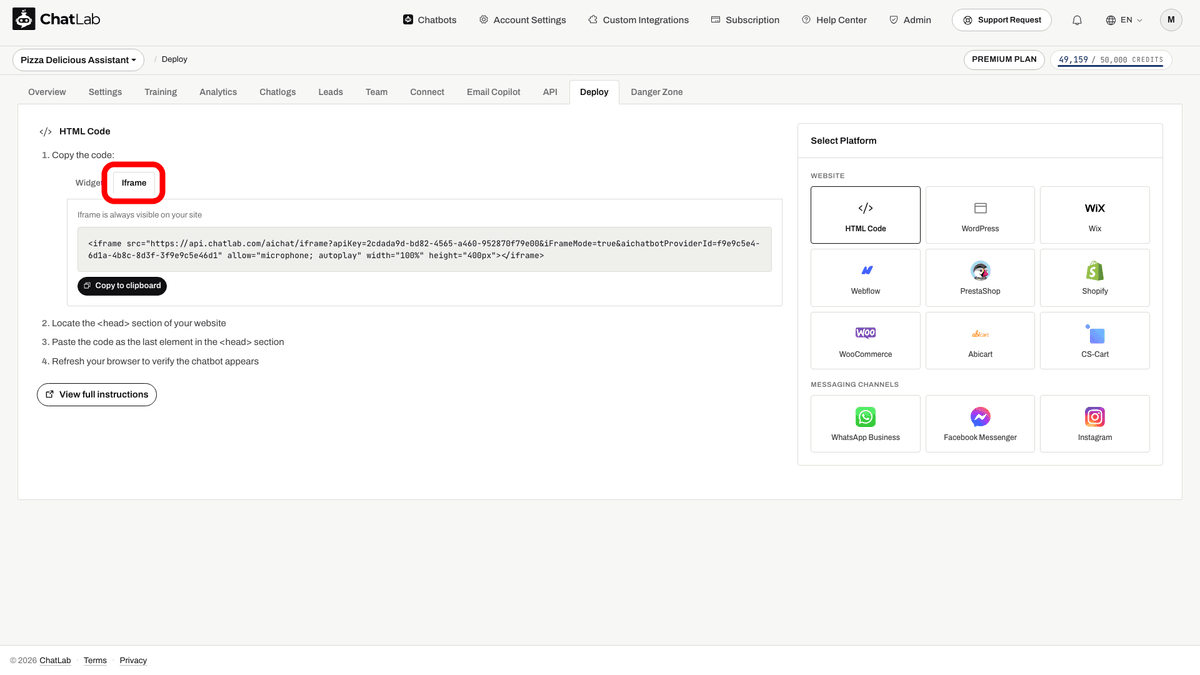Image resolution: width=1200 pixels, height=675 pixels.
Task: Open the Admin section
Action: (x=909, y=20)
